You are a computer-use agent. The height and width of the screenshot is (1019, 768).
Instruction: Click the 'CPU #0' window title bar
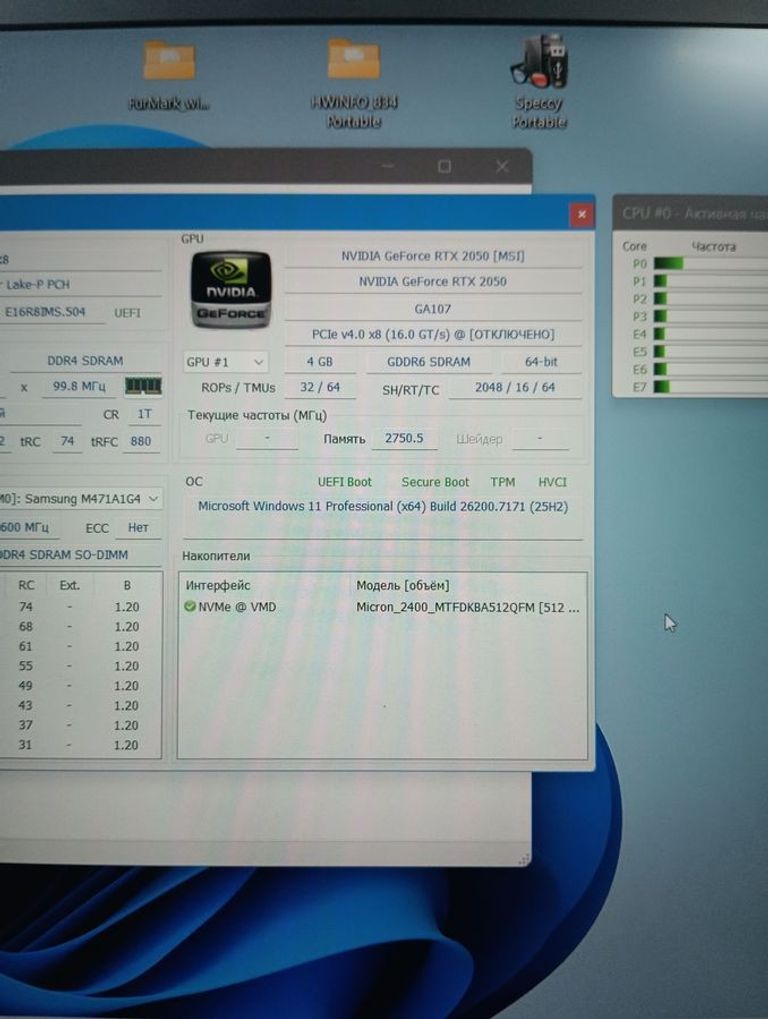[691, 213]
